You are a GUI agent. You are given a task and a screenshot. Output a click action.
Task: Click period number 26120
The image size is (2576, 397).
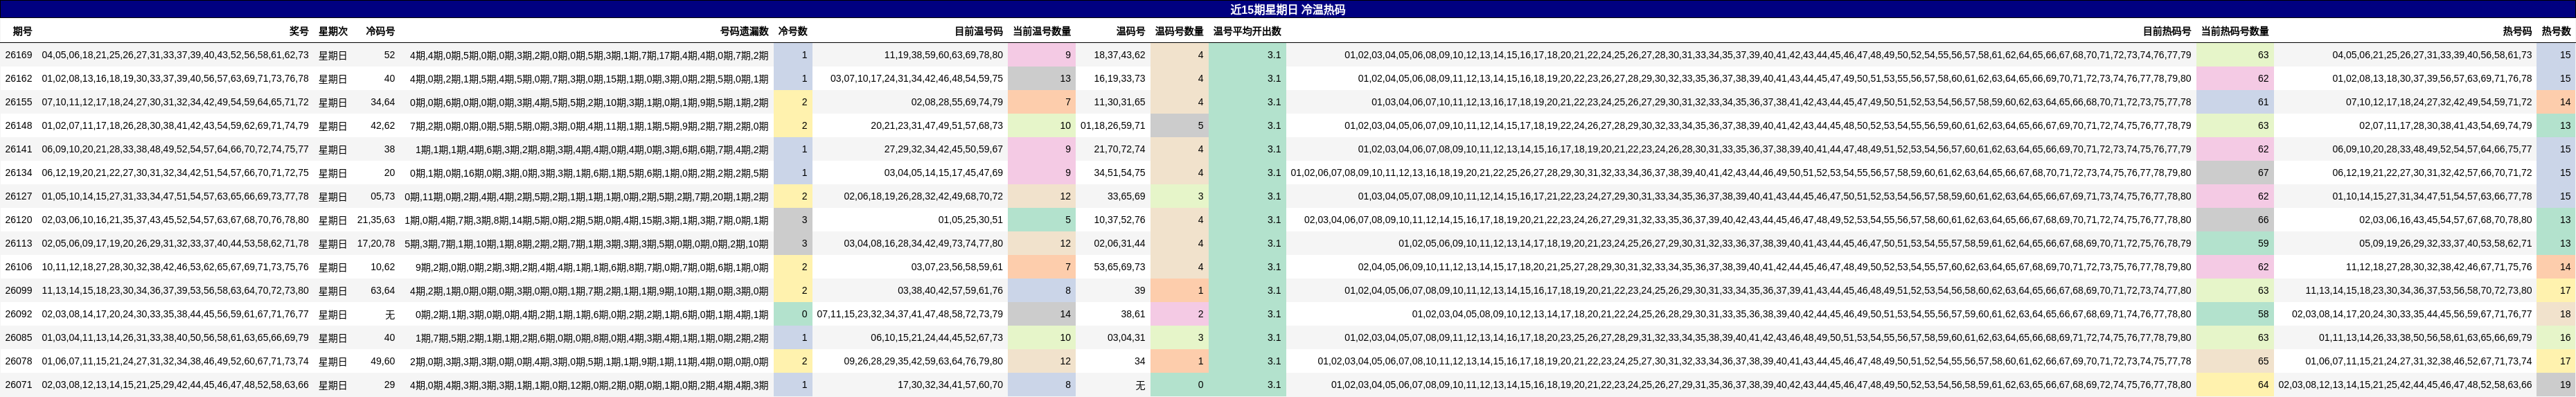[x=18, y=220]
